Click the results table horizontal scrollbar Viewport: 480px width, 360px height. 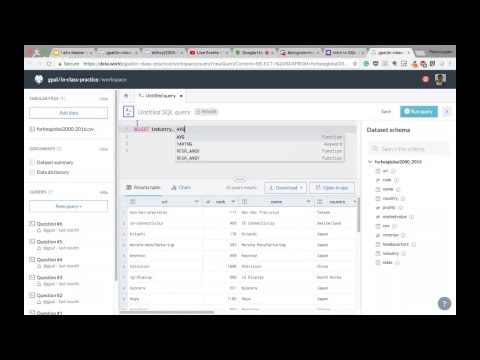pos(167,312)
